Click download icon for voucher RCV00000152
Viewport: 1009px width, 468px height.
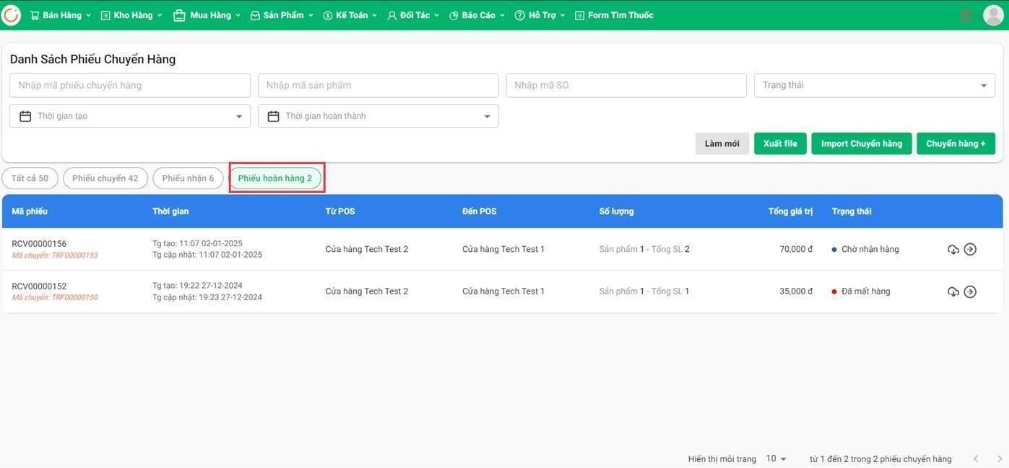point(953,291)
